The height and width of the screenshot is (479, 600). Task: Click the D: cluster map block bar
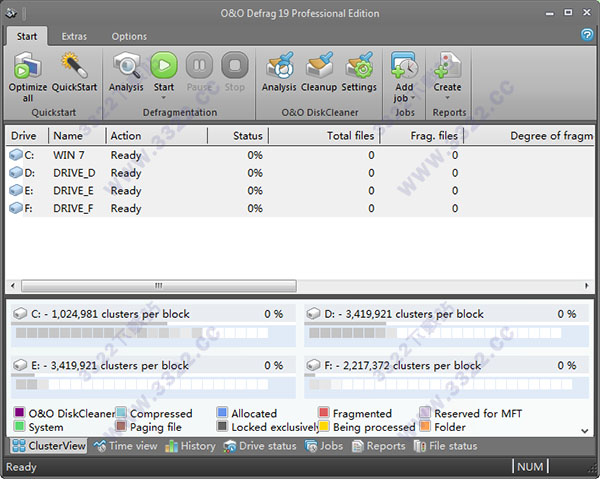[435, 333]
